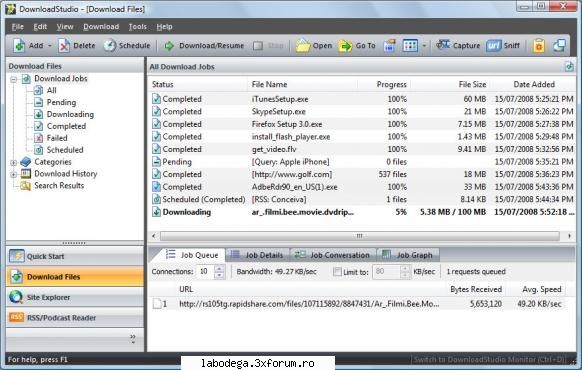Click the Add download toolbar icon
This screenshot has width=582, height=370.
coord(19,46)
